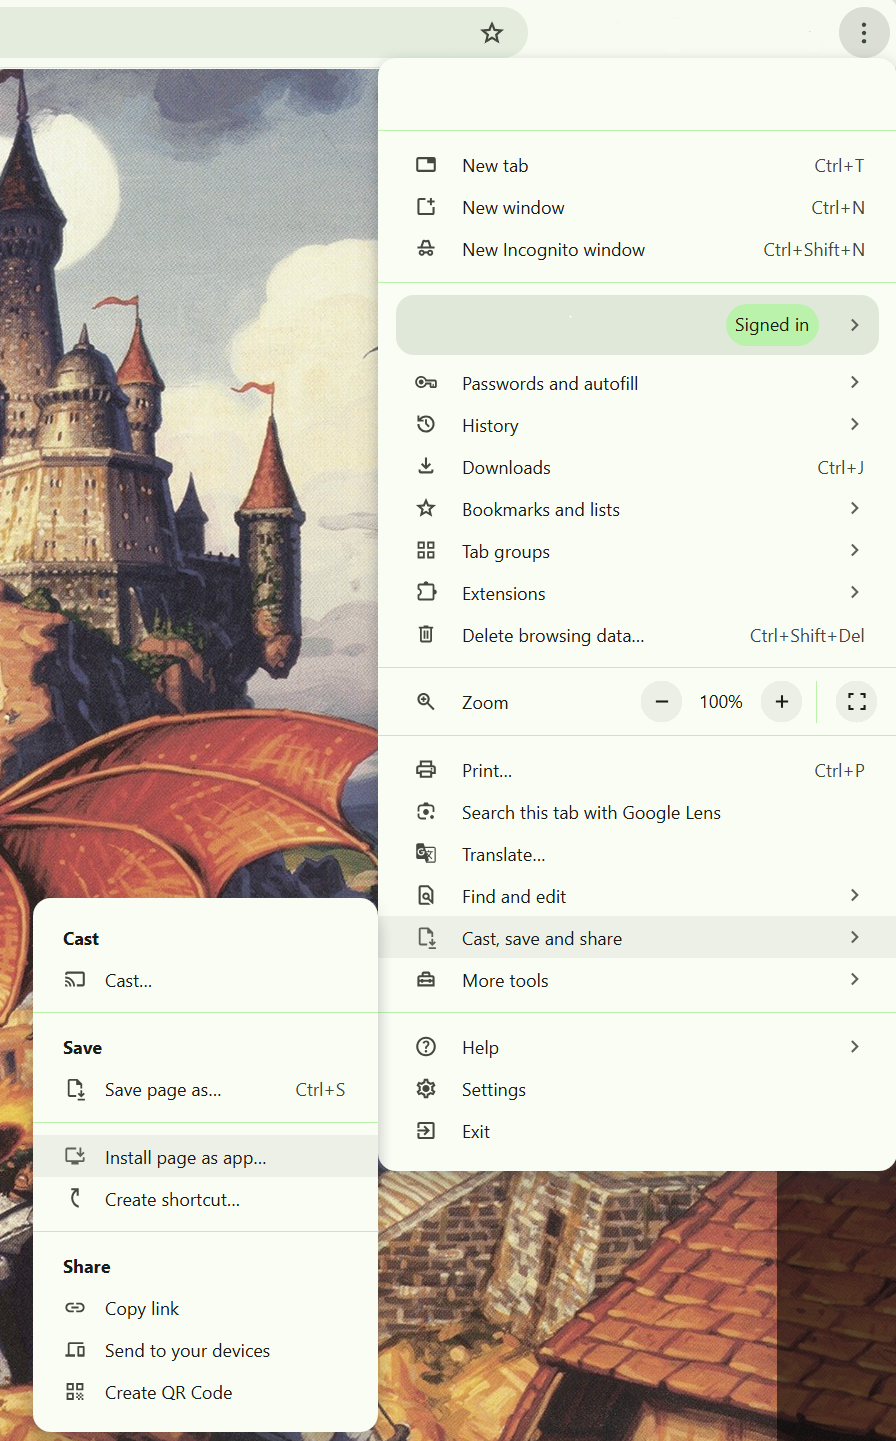Open the three-dot Chrome menu icon

point(863,32)
